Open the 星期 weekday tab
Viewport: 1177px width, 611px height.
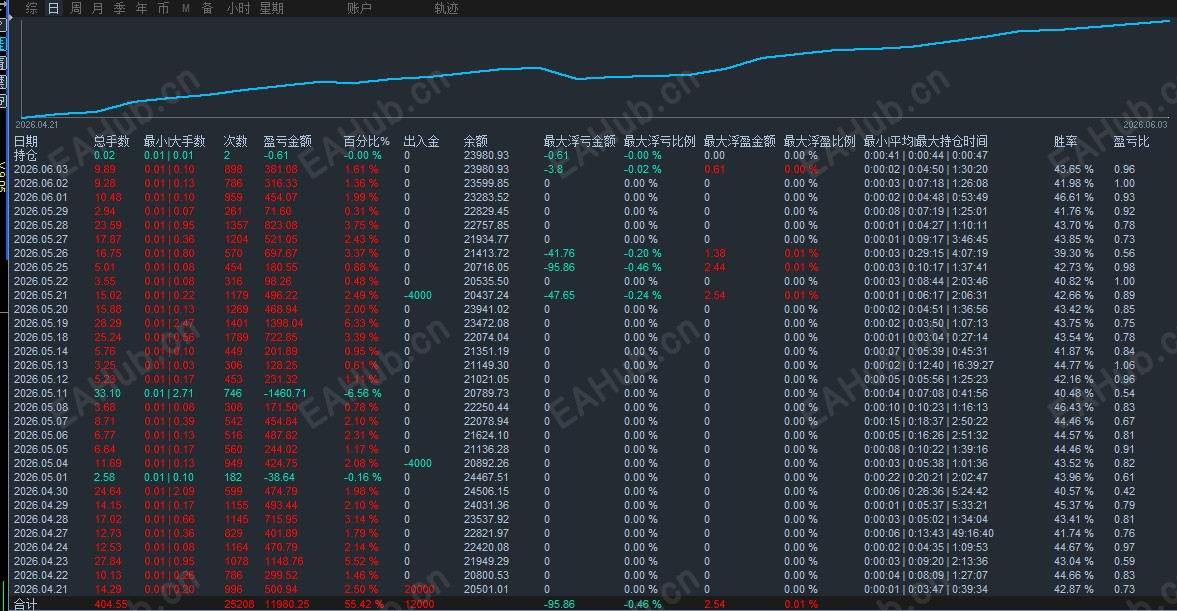click(271, 8)
